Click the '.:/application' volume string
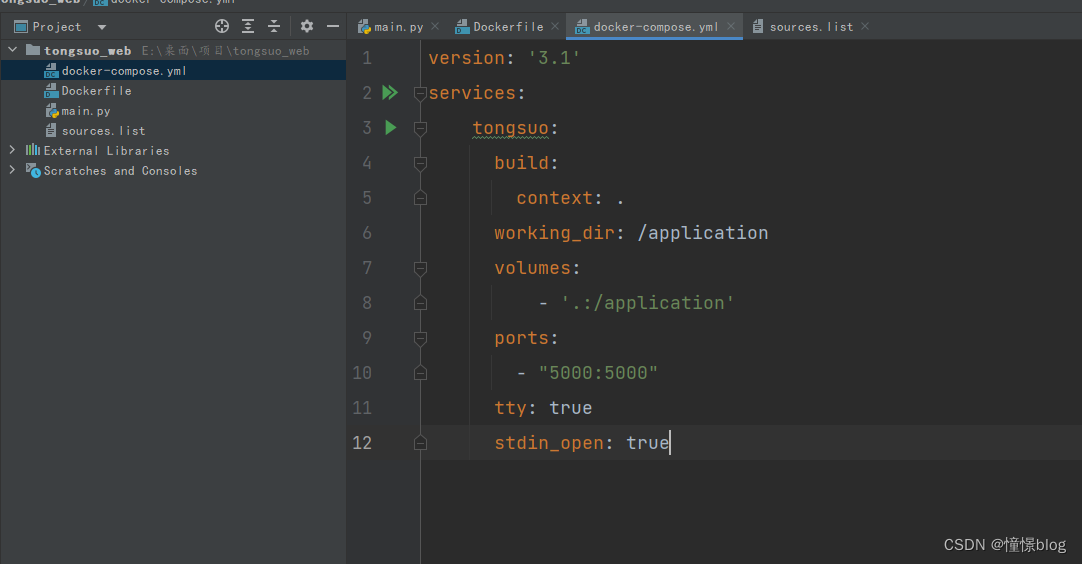This screenshot has height=564, width=1082. tap(647, 303)
